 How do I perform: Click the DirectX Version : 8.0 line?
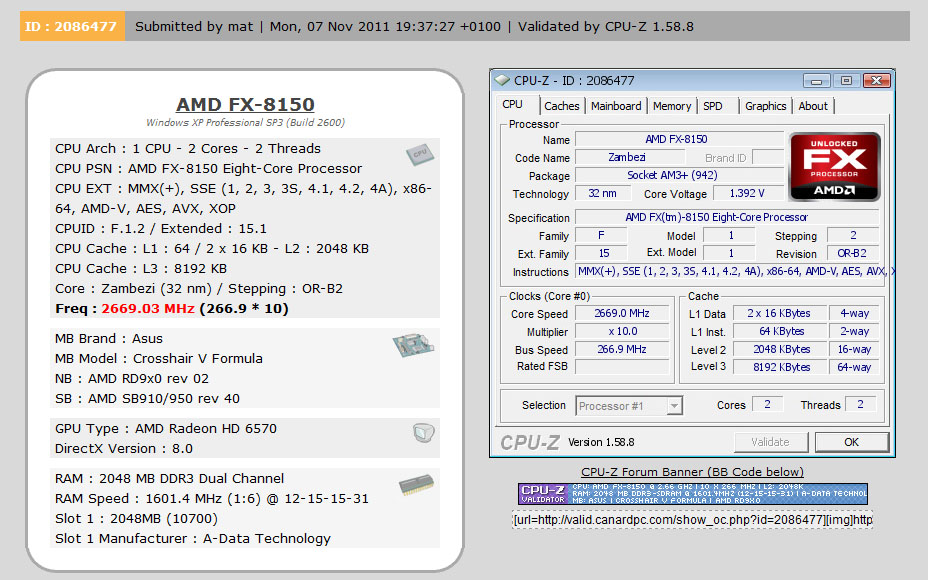point(124,449)
